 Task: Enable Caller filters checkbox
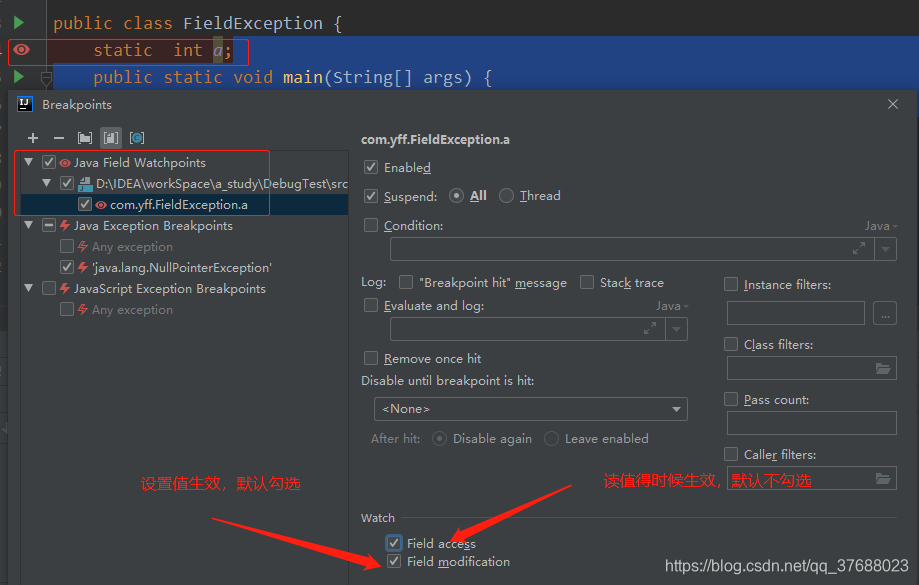tap(731, 454)
